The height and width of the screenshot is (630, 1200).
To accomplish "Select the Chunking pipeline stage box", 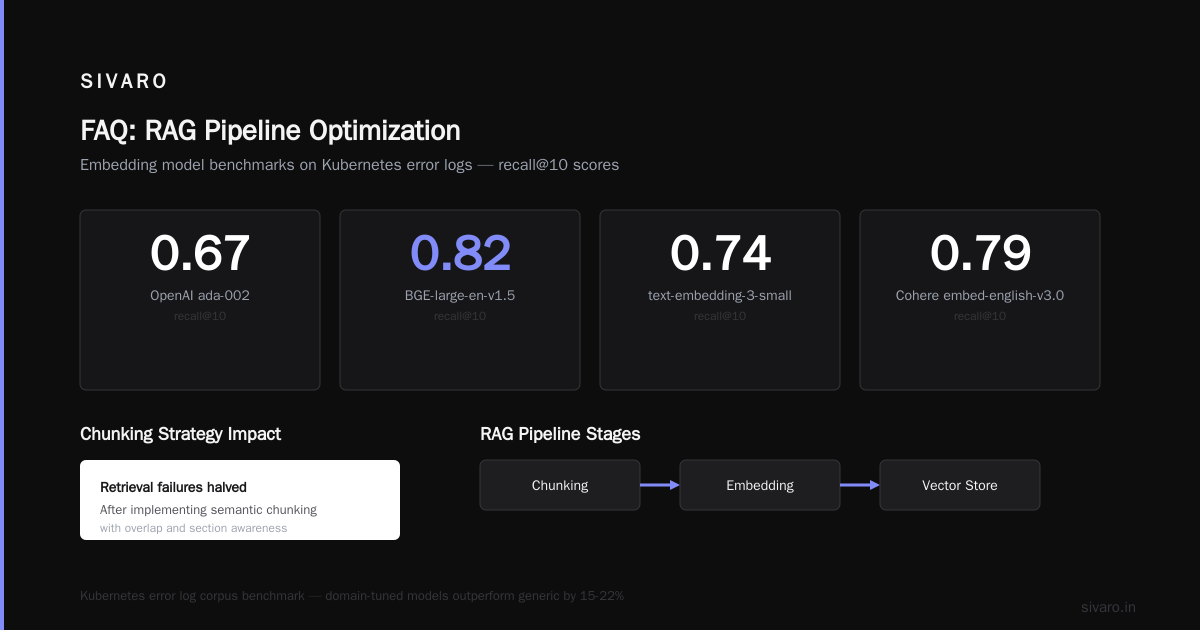I will (560, 485).
